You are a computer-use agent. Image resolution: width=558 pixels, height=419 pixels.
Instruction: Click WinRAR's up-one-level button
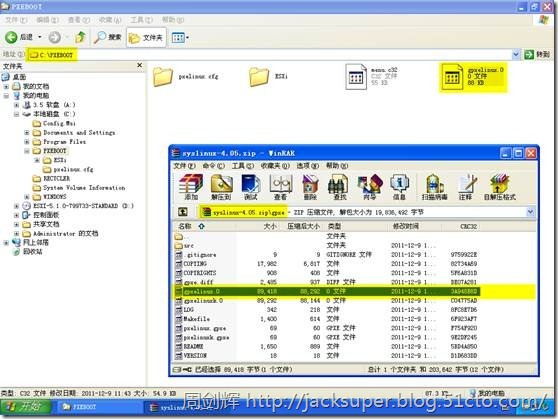point(183,212)
